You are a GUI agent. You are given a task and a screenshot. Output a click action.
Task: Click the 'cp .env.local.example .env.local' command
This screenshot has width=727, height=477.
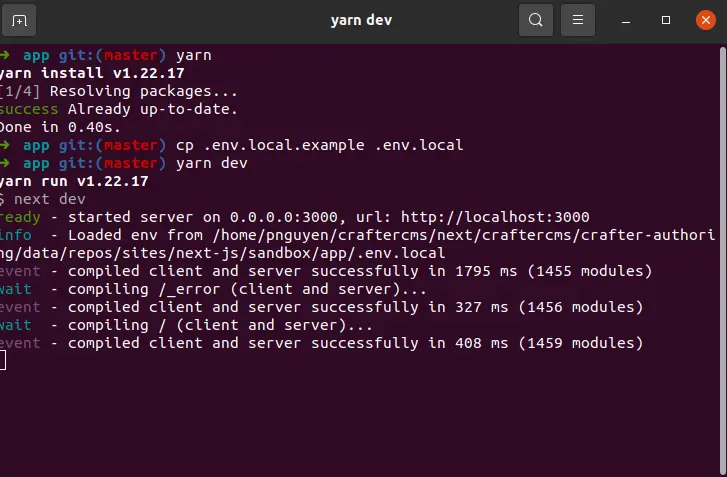coord(319,144)
